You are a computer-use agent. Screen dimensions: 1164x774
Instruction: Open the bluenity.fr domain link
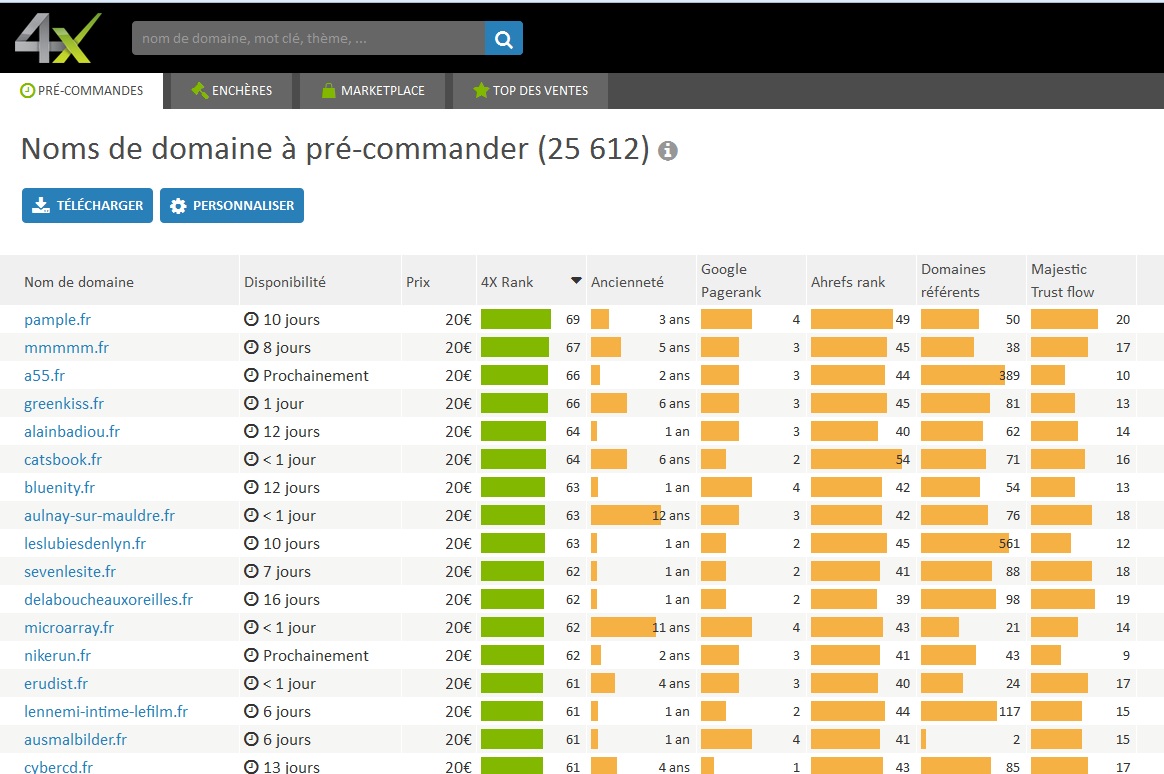point(59,488)
